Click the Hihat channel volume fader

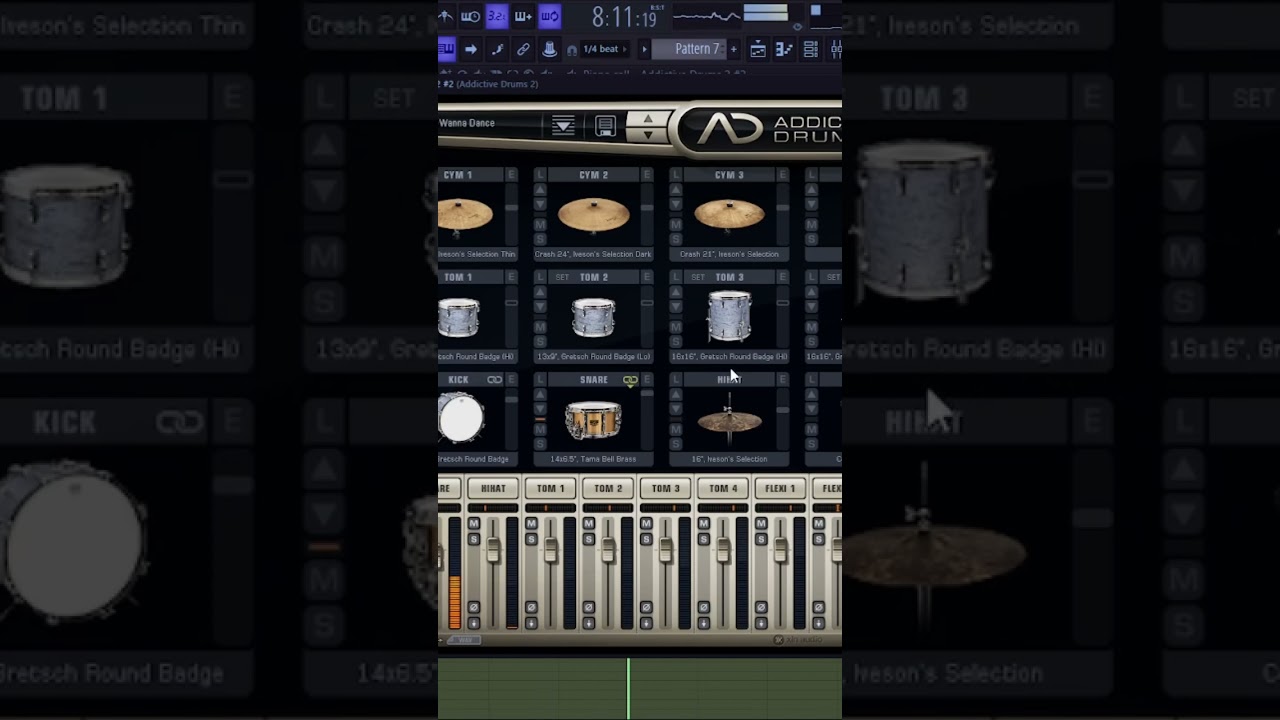tap(492, 550)
